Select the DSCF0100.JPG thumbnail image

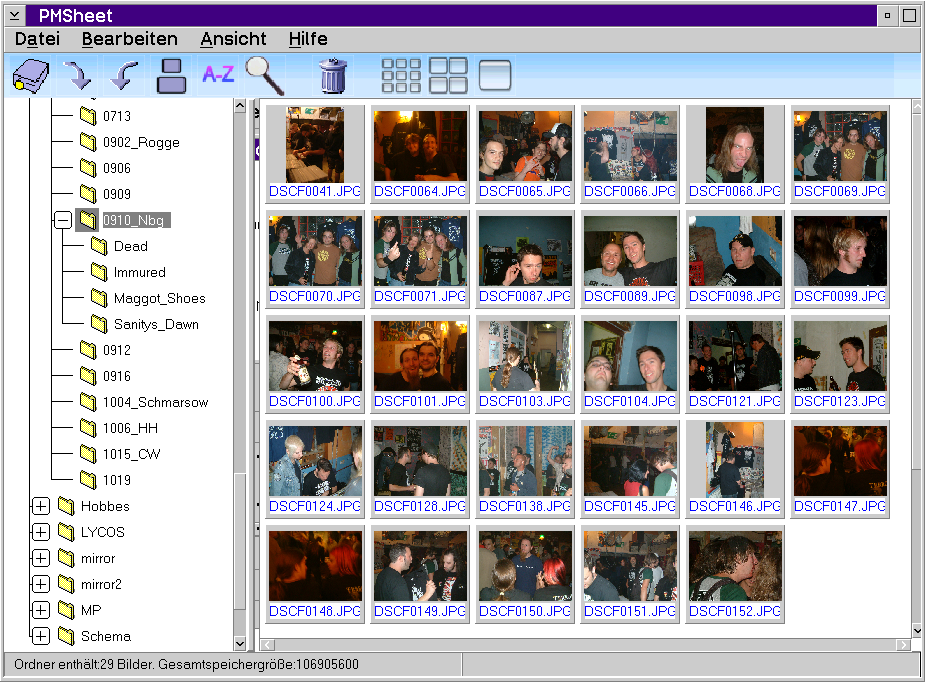pos(315,356)
